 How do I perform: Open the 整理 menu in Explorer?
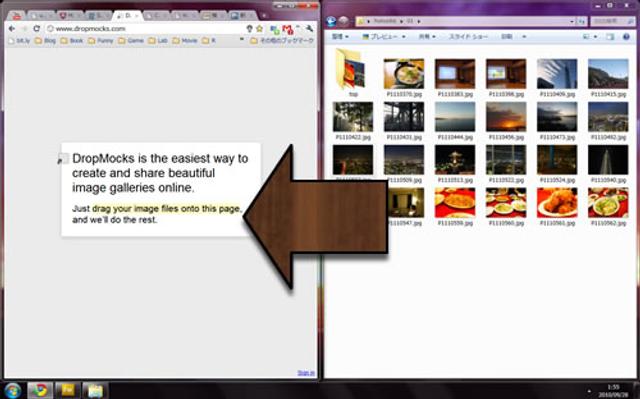340,37
